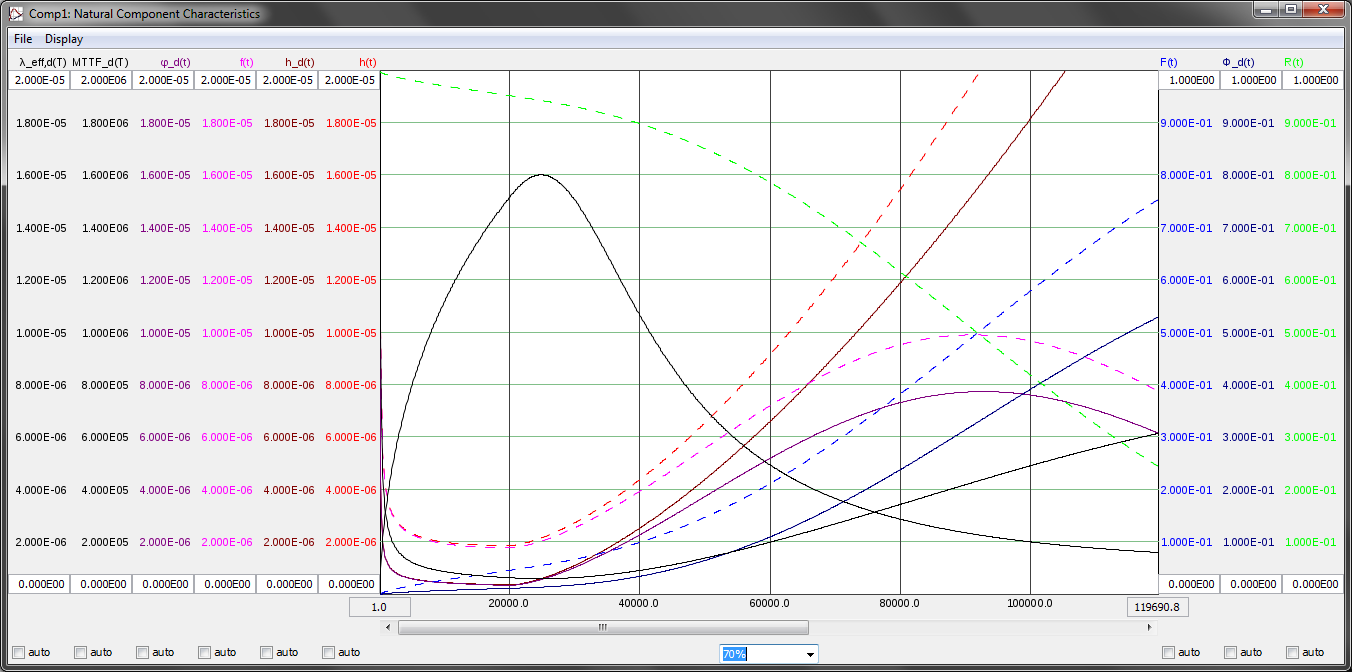The height and width of the screenshot is (672, 1352).
Task: Click the scrollbar's left arrow button
Action: pos(388,628)
